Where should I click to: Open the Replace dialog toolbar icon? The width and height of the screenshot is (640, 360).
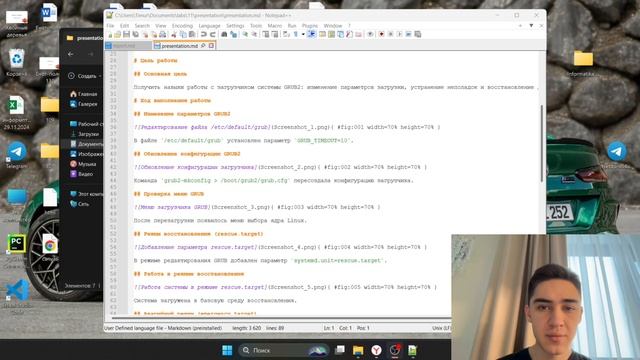(233, 34)
